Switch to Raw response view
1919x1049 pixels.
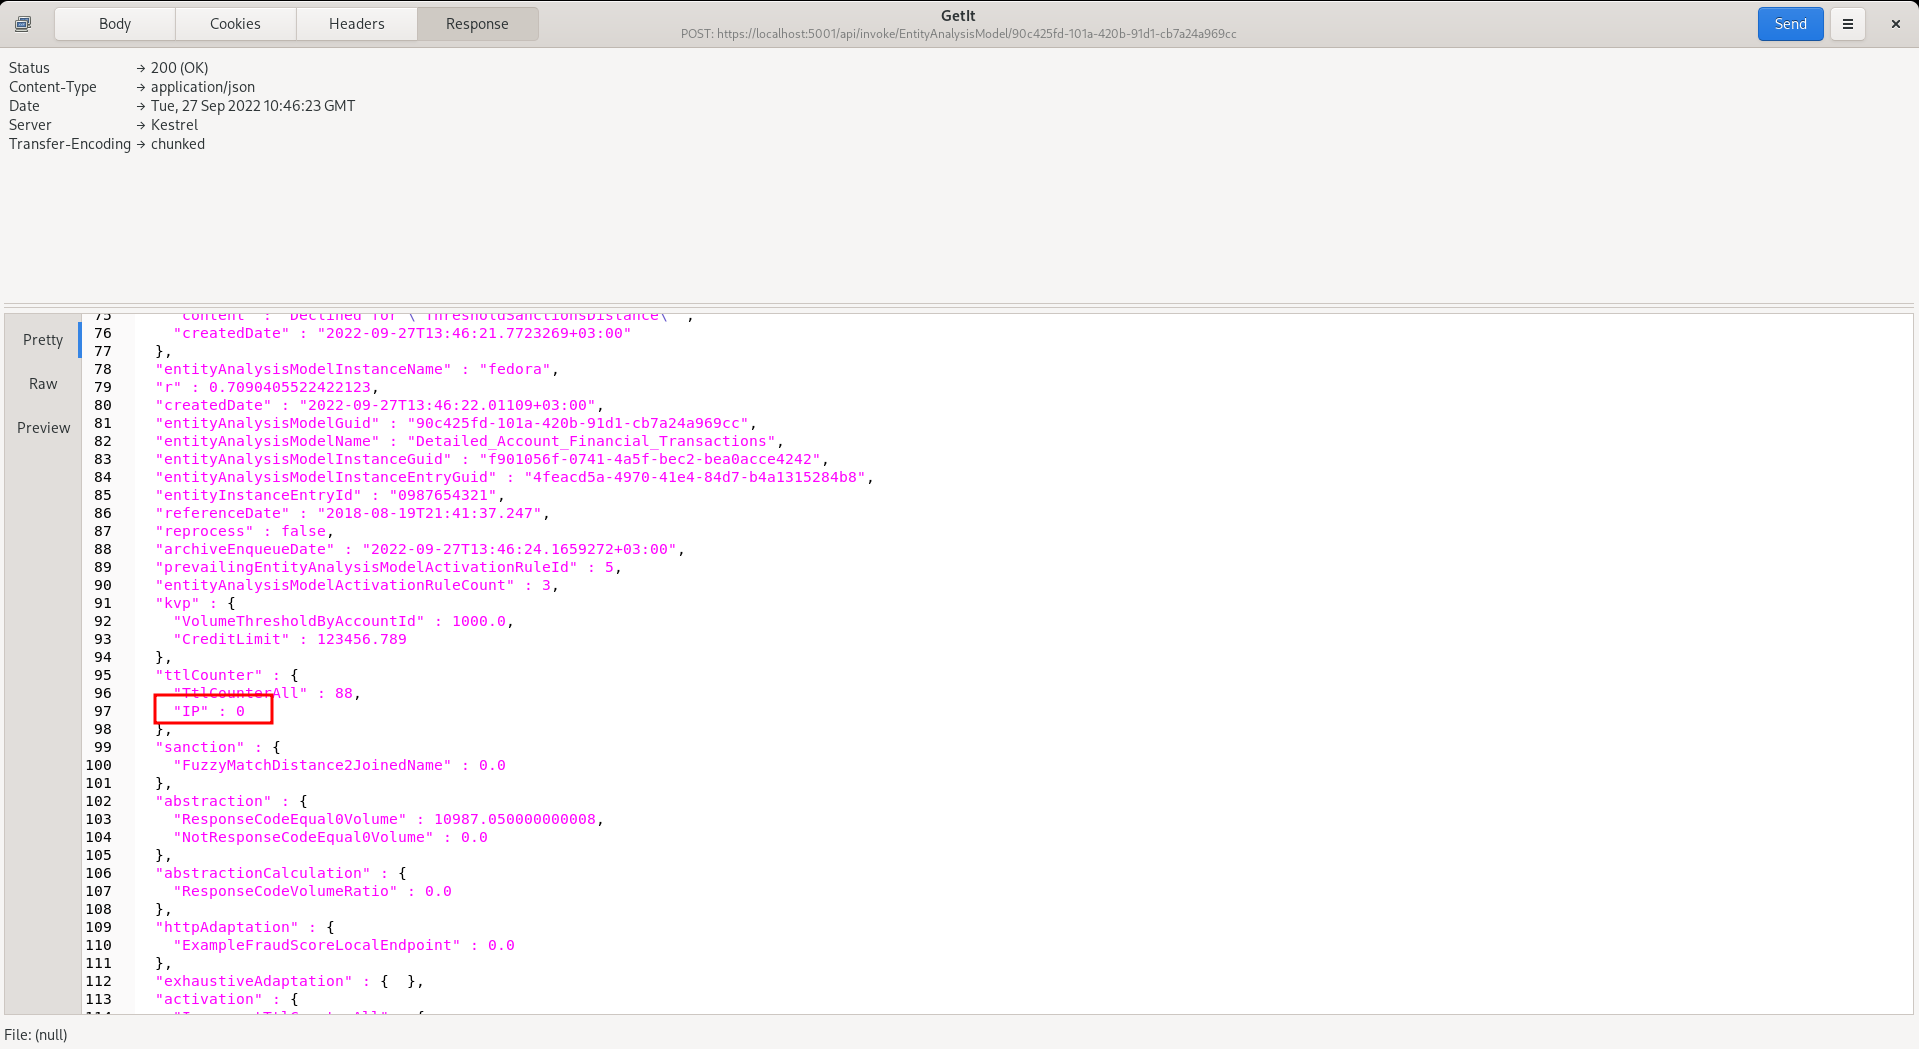pos(43,384)
